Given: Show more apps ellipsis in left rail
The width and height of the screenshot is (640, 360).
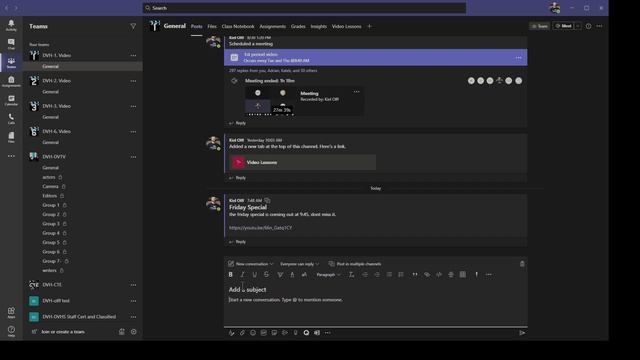Looking at the screenshot, I should point(11,156).
